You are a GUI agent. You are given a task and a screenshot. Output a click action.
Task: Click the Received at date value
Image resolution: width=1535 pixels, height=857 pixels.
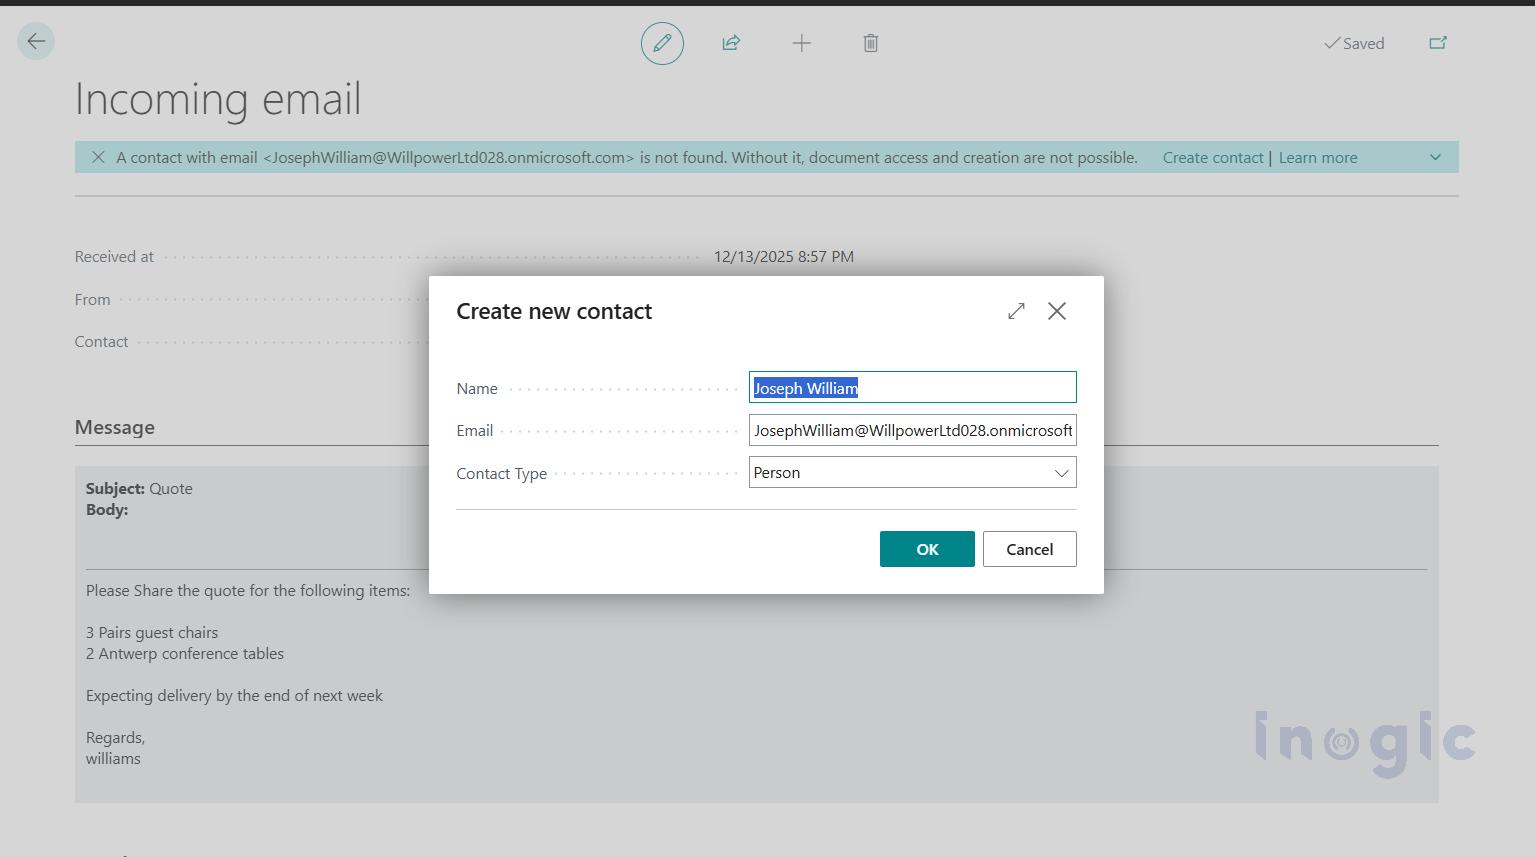783,257
